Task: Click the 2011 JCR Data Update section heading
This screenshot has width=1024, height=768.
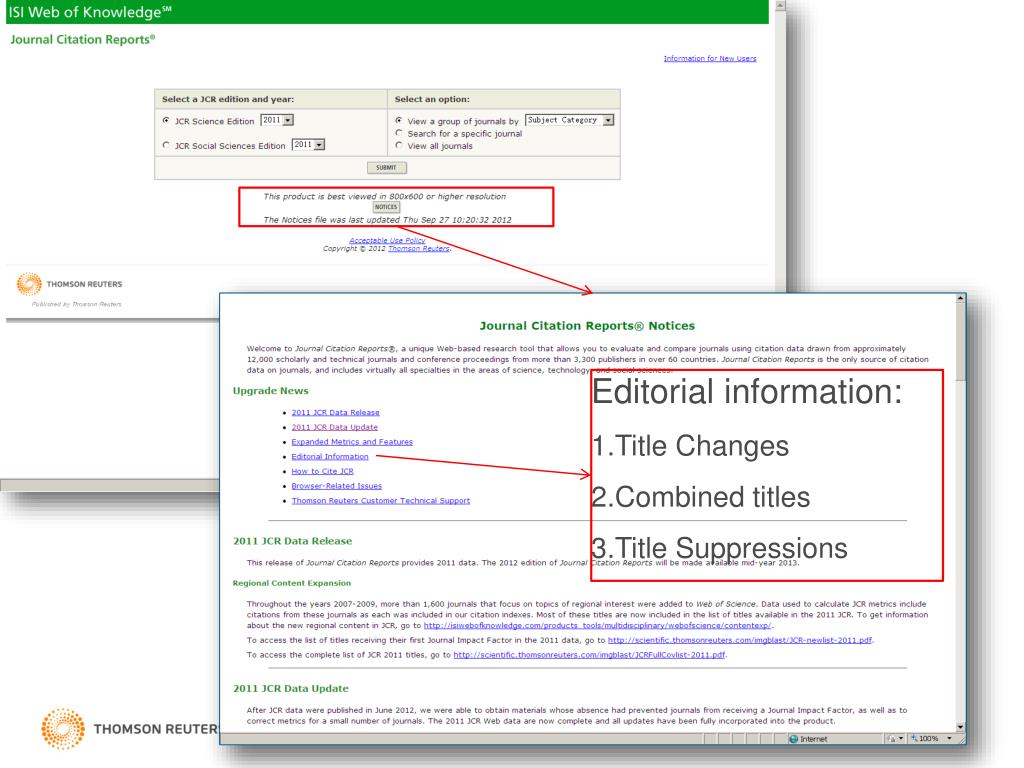Action: [291, 688]
